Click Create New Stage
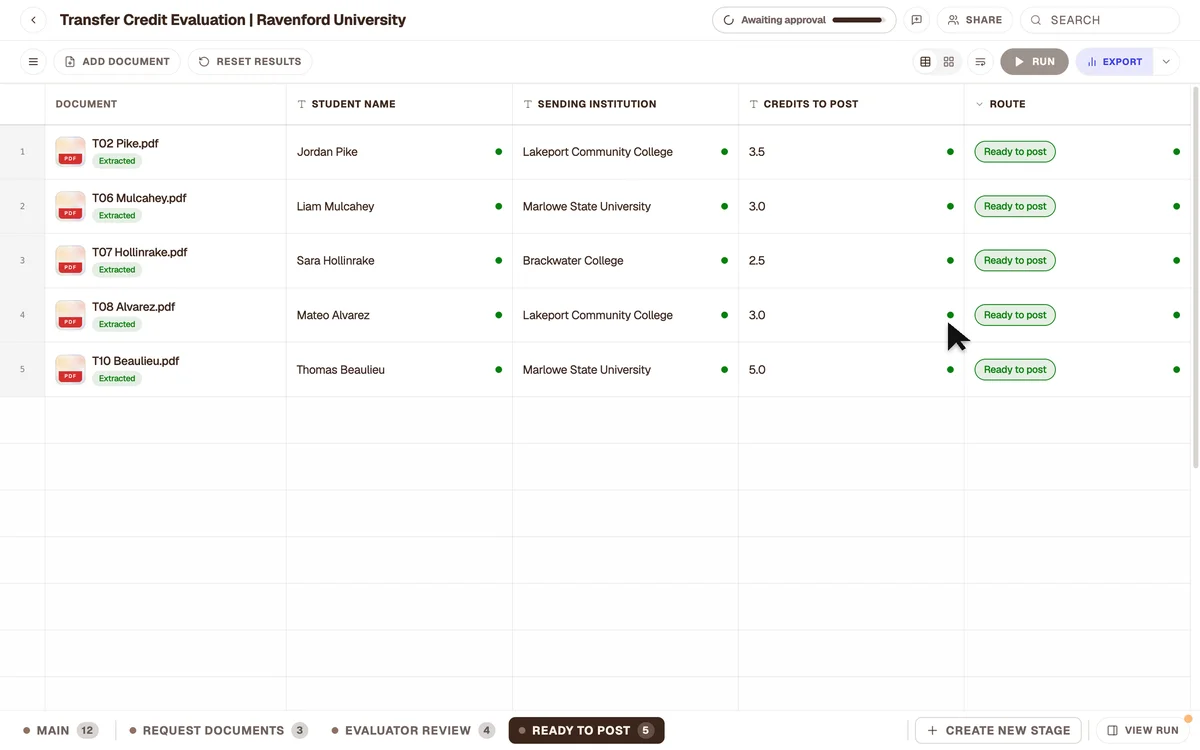Image resolution: width=1200 pixels, height=750 pixels. pyautogui.click(x=998, y=731)
